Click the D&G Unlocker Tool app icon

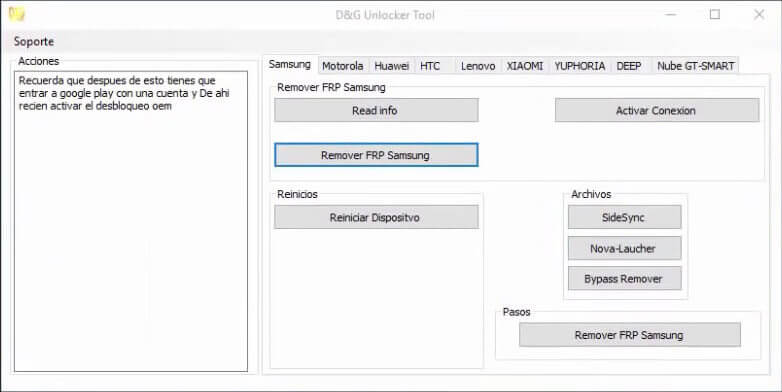coord(17,14)
